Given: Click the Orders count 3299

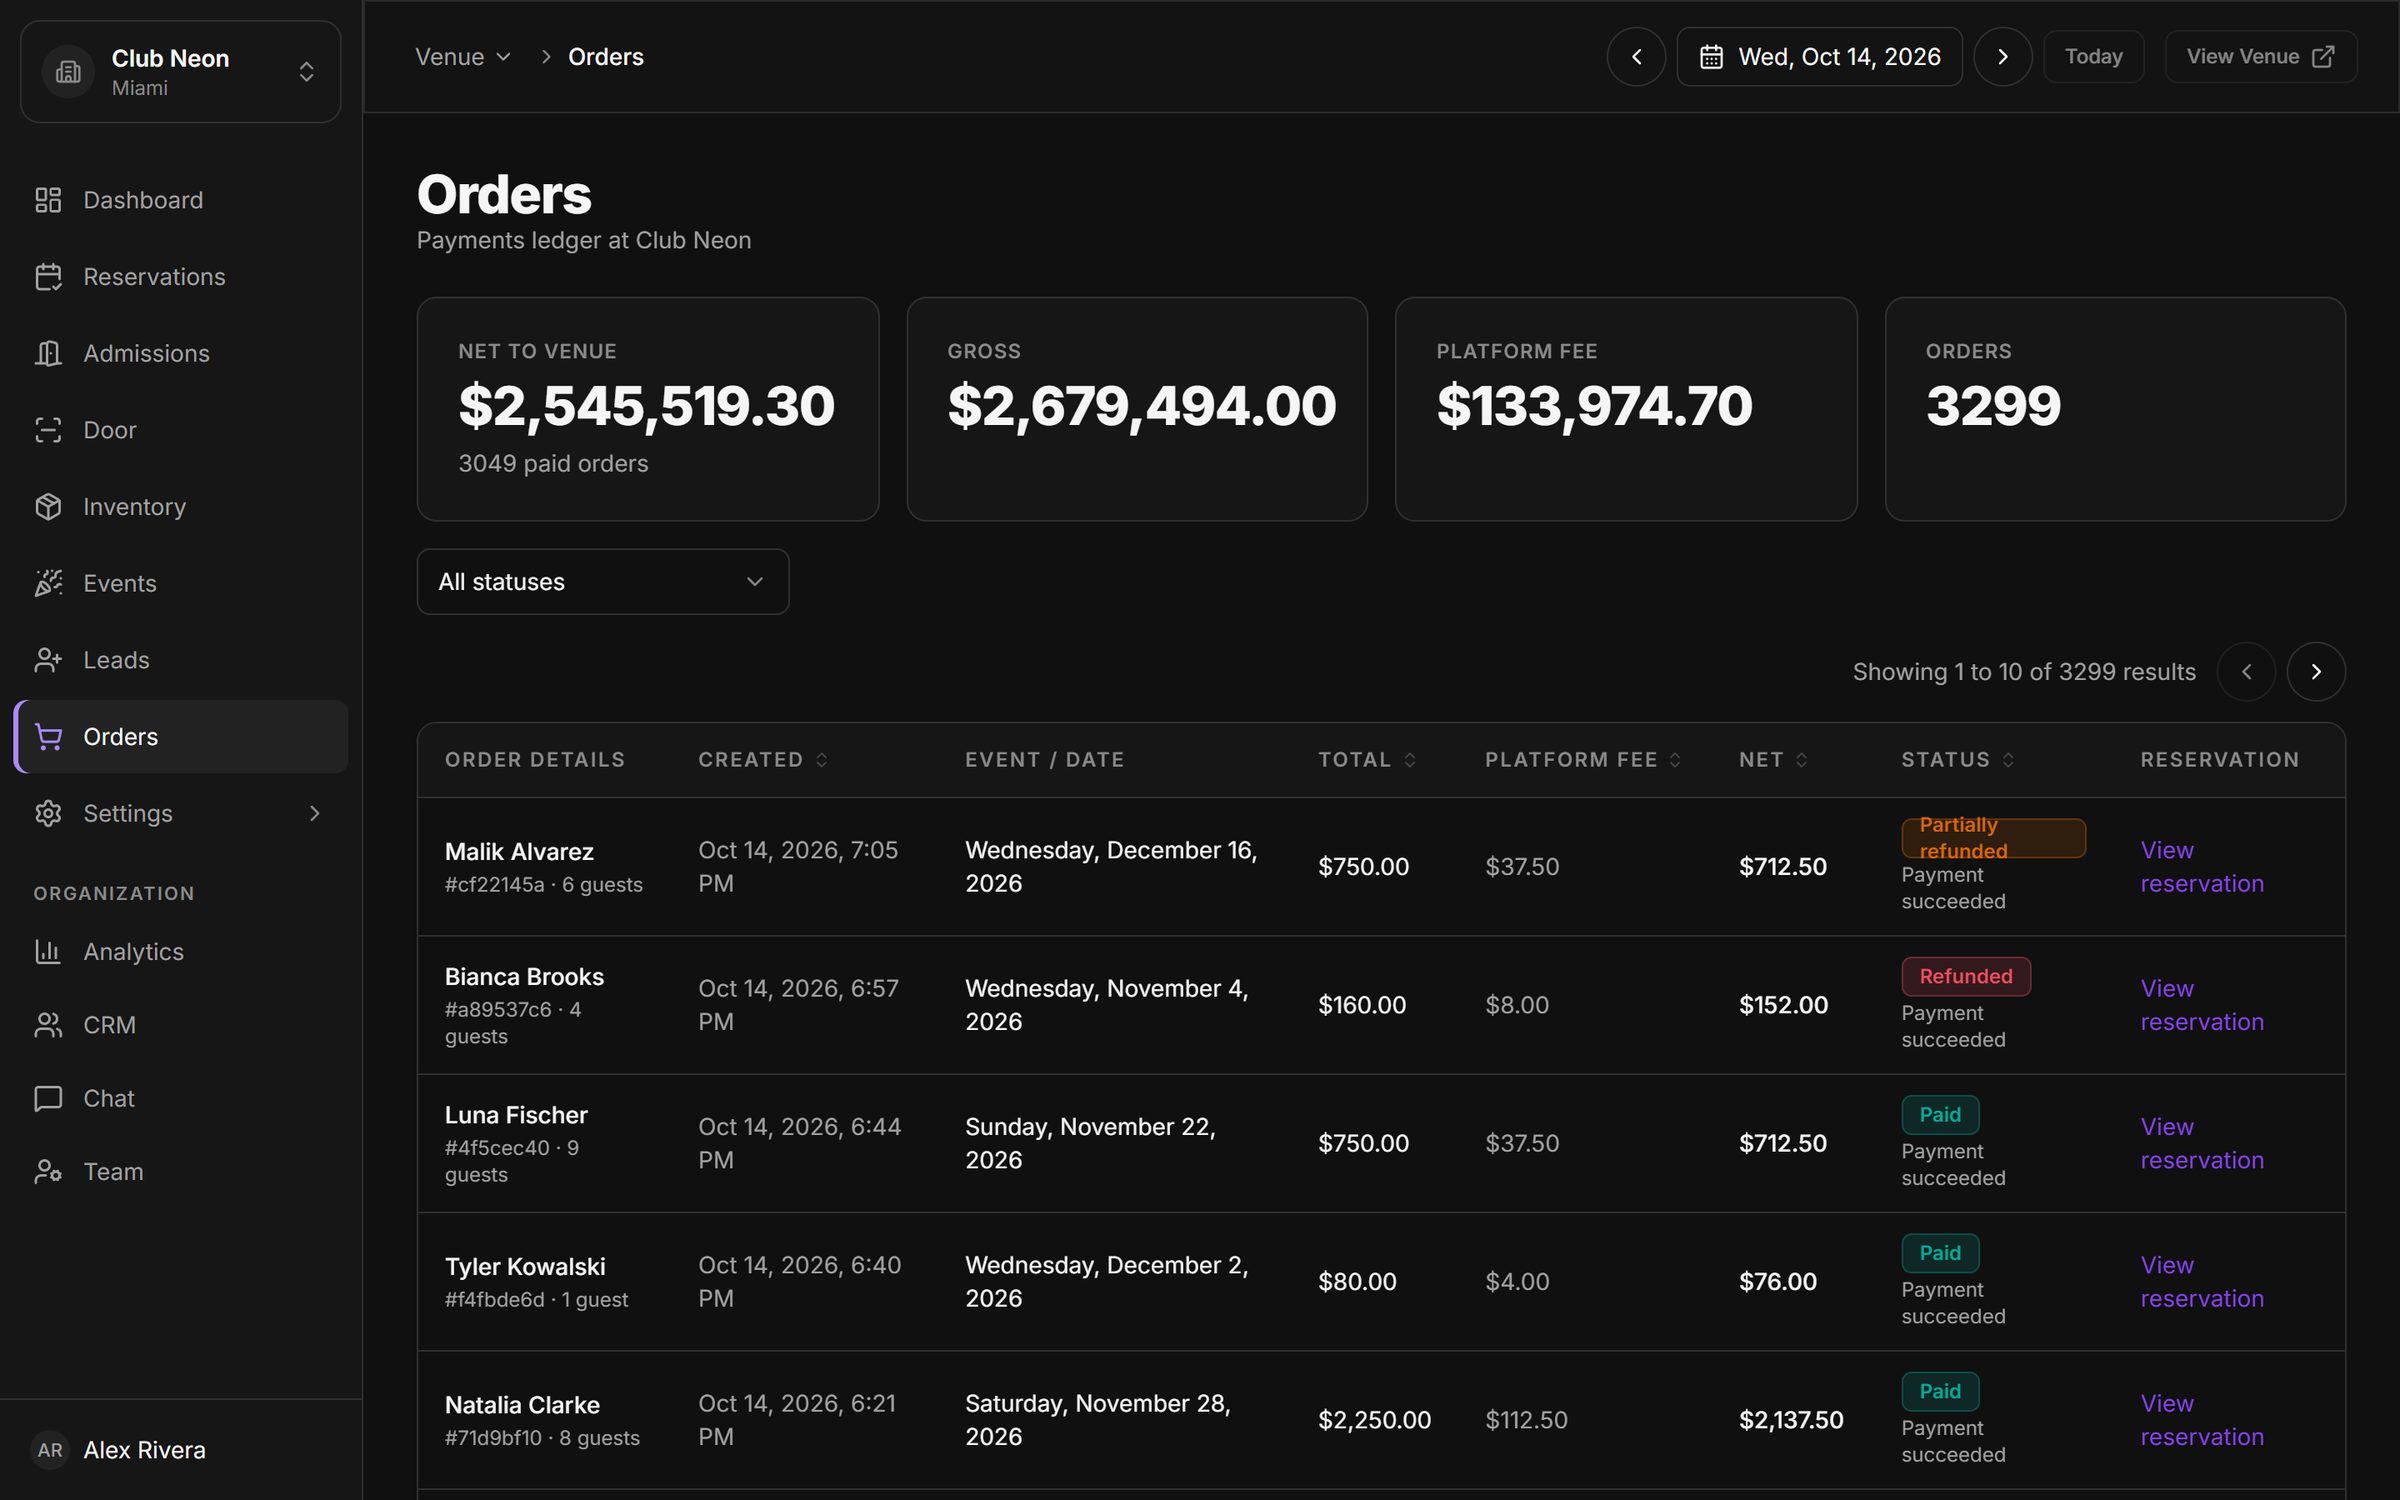Looking at the screenshot, I should point(1993,405).
